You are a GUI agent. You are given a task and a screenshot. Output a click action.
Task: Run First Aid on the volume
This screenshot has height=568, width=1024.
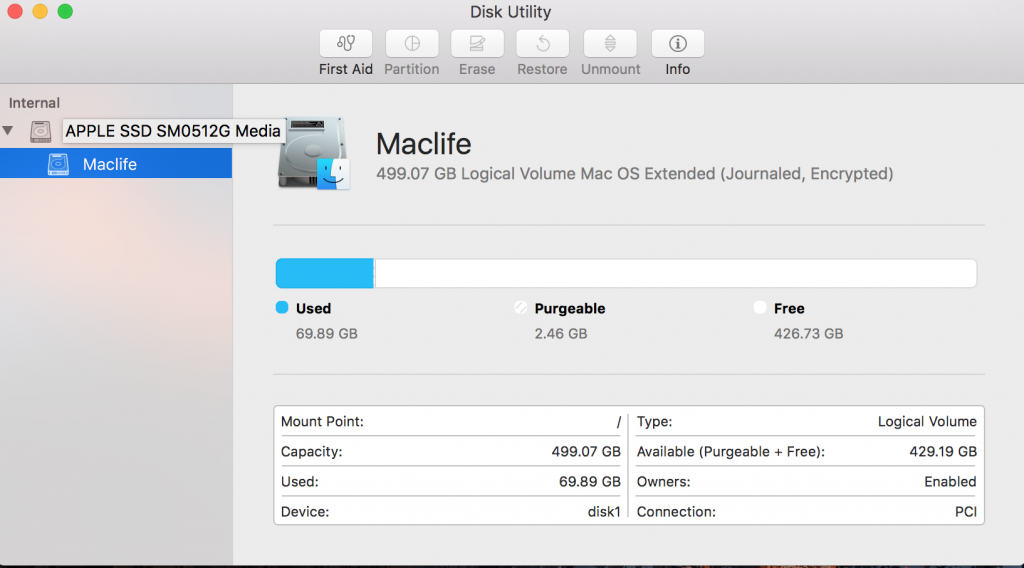pyautogui.click(x=345, y=44)
